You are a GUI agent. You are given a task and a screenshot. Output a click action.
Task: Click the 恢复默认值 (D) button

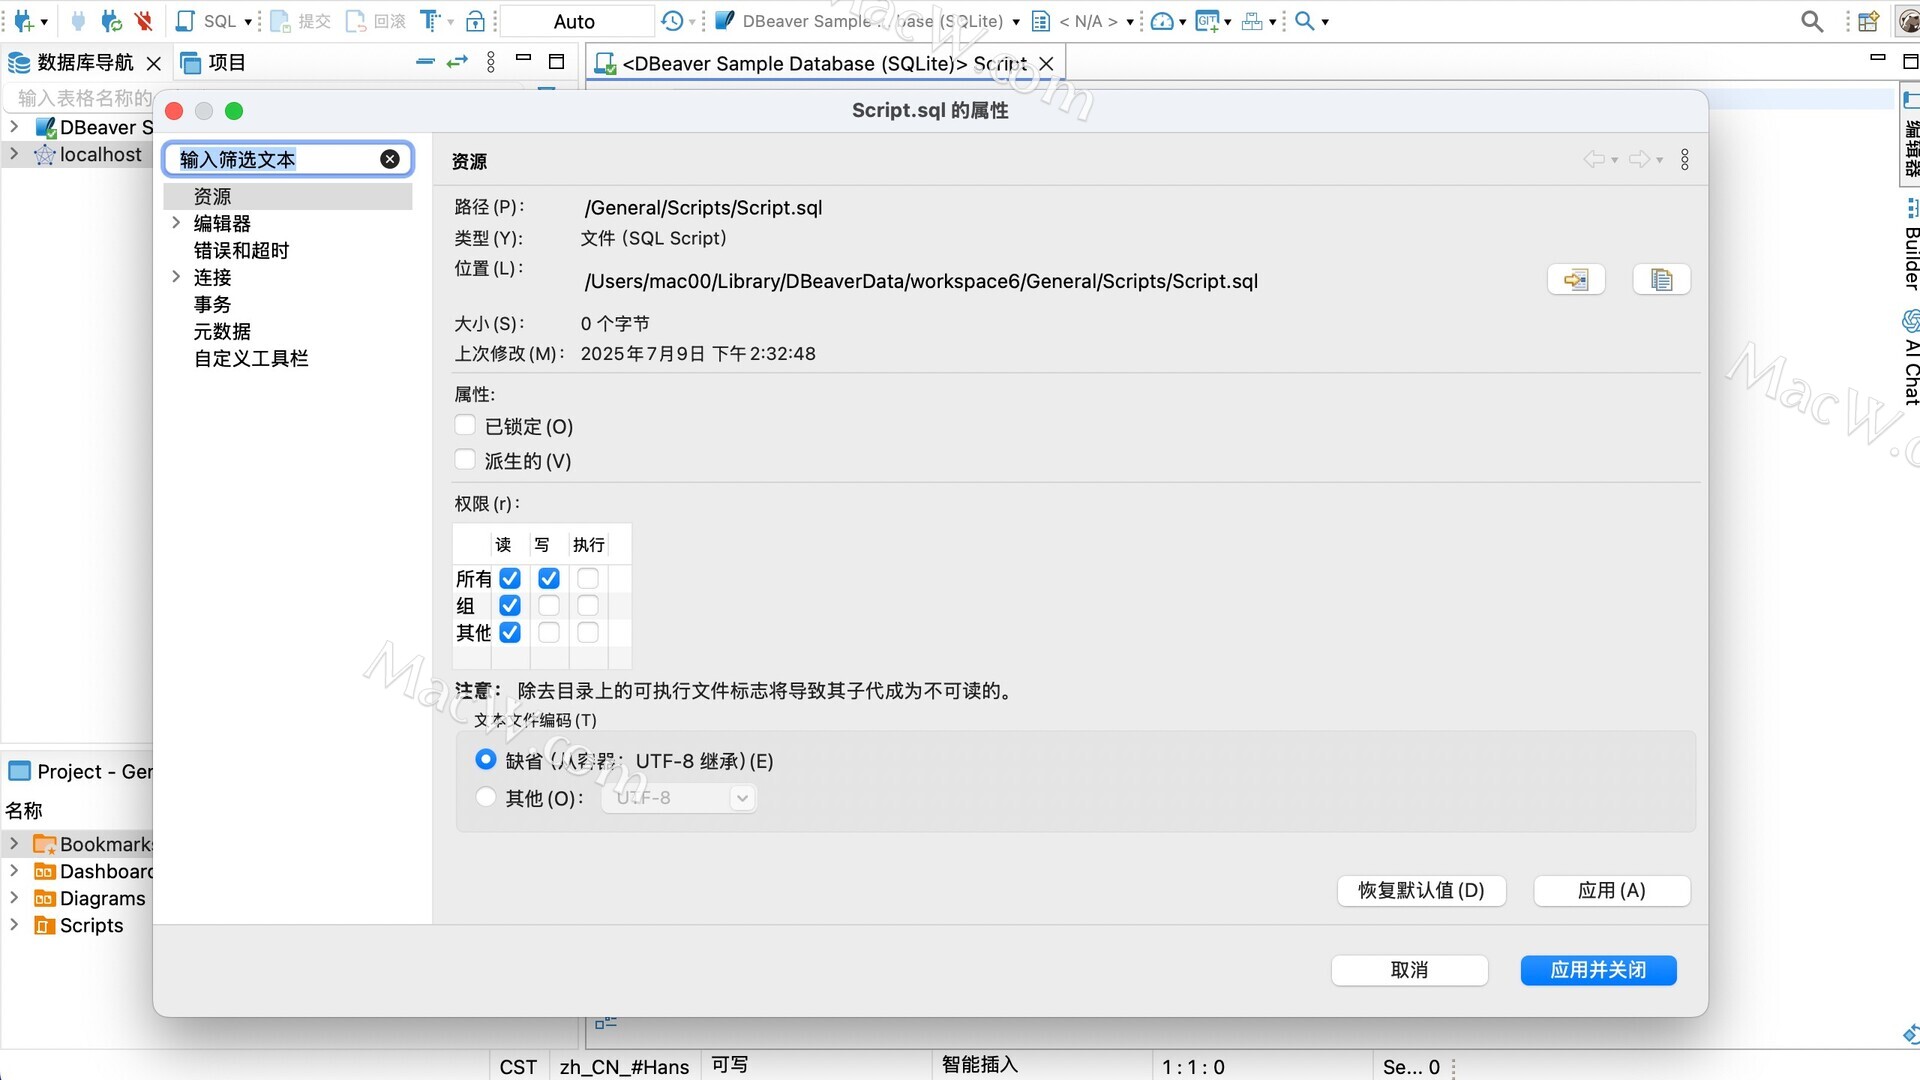point(1421,890)
